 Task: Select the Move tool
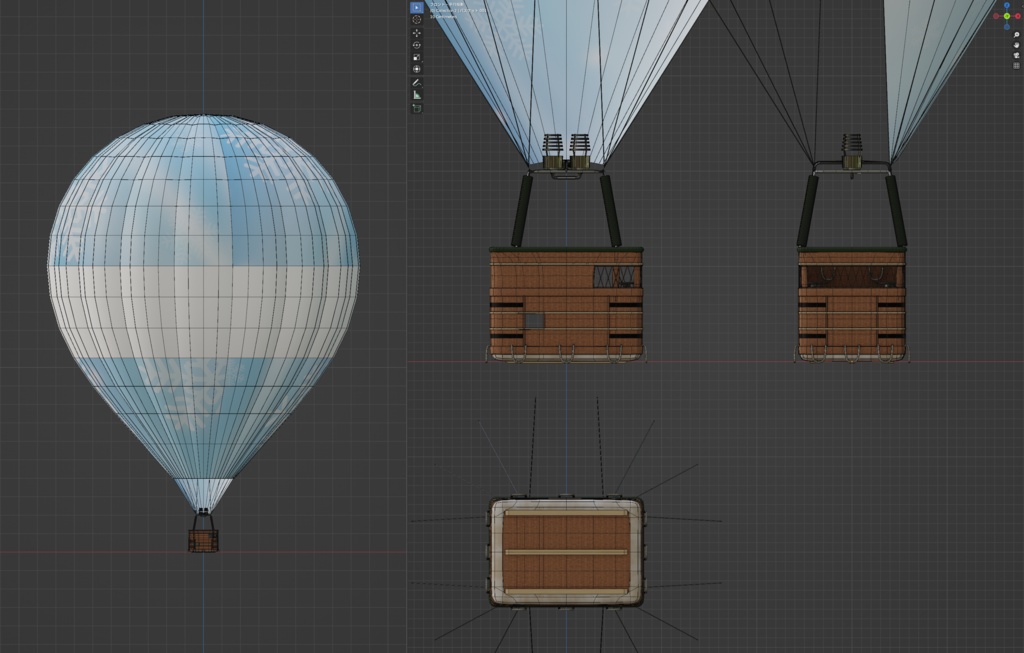coord(417,33)
